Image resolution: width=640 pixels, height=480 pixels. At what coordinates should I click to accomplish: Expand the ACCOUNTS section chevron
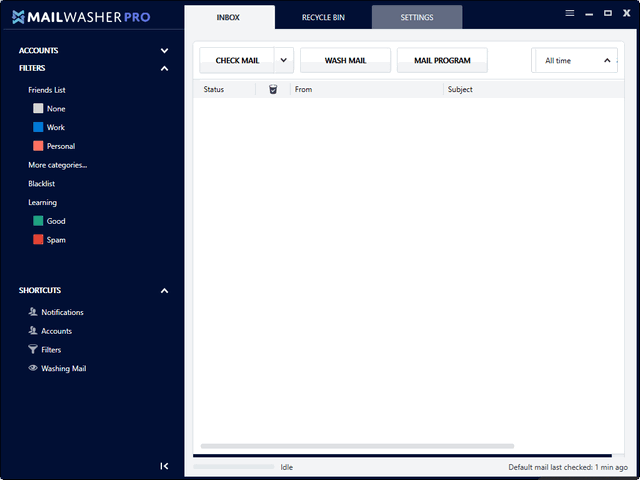pyautogui.click(x=164, y=51)
